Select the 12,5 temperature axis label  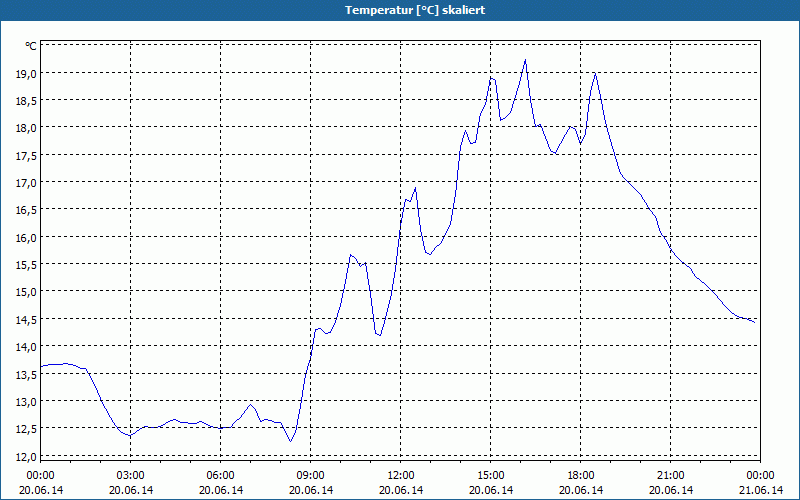tap(26, 429)
